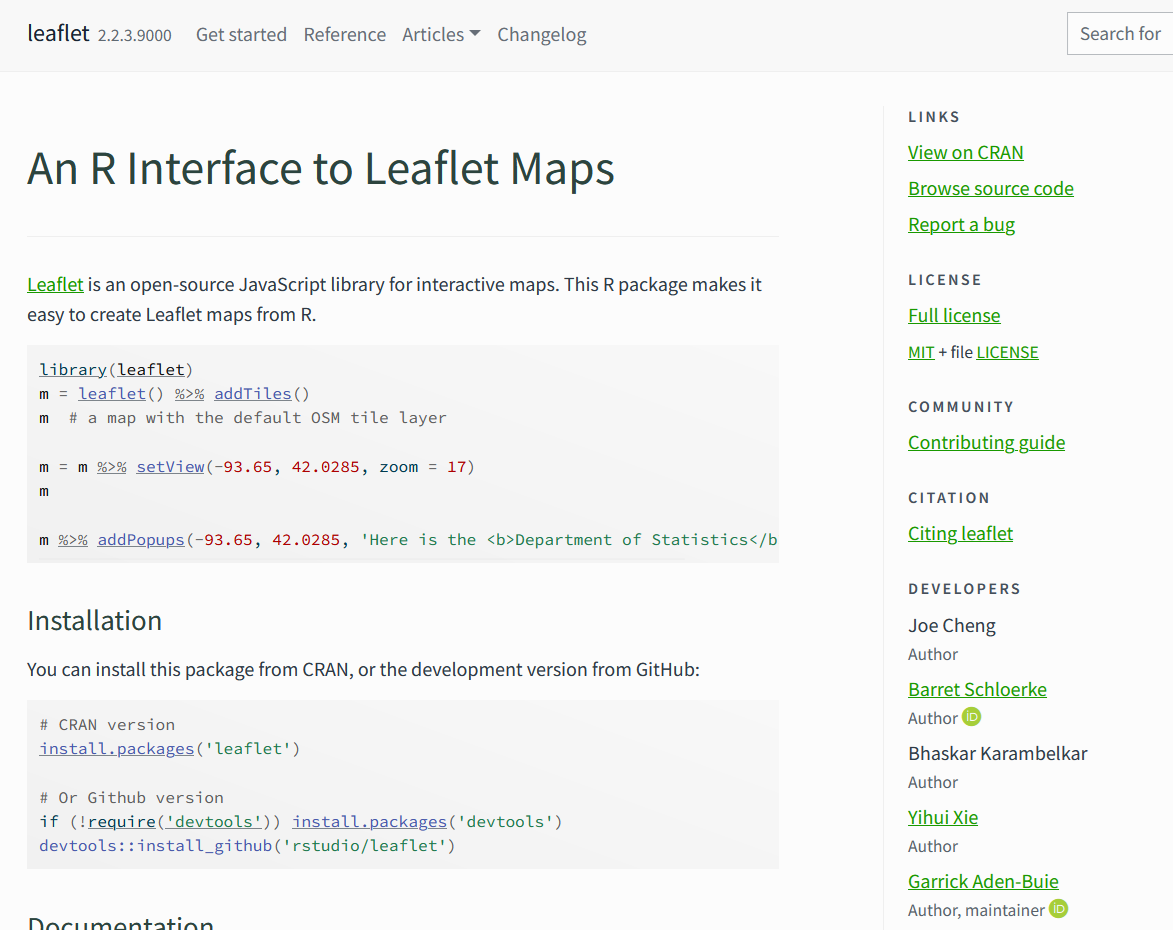Image resolution: width=1173 pixels, height=930 pixels.
Task: Click the leaflet brand title in navbar
Action: (x=58, y=33)
